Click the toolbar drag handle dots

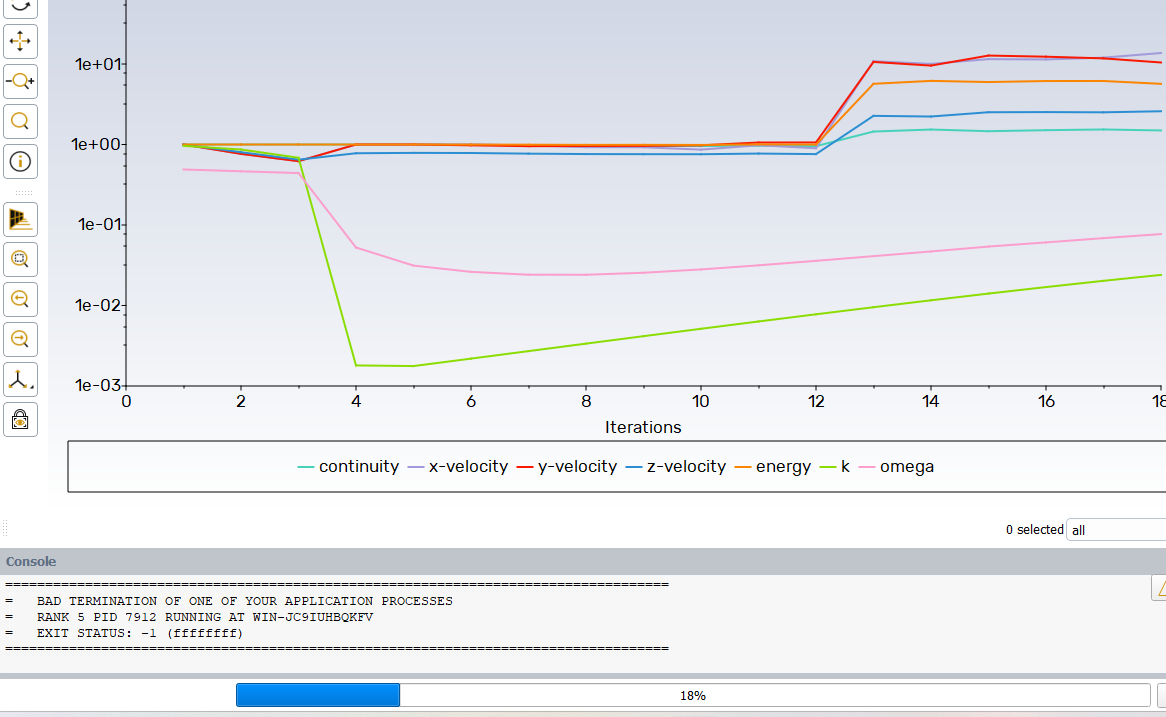pyautogui.click(x=23, y=193)
